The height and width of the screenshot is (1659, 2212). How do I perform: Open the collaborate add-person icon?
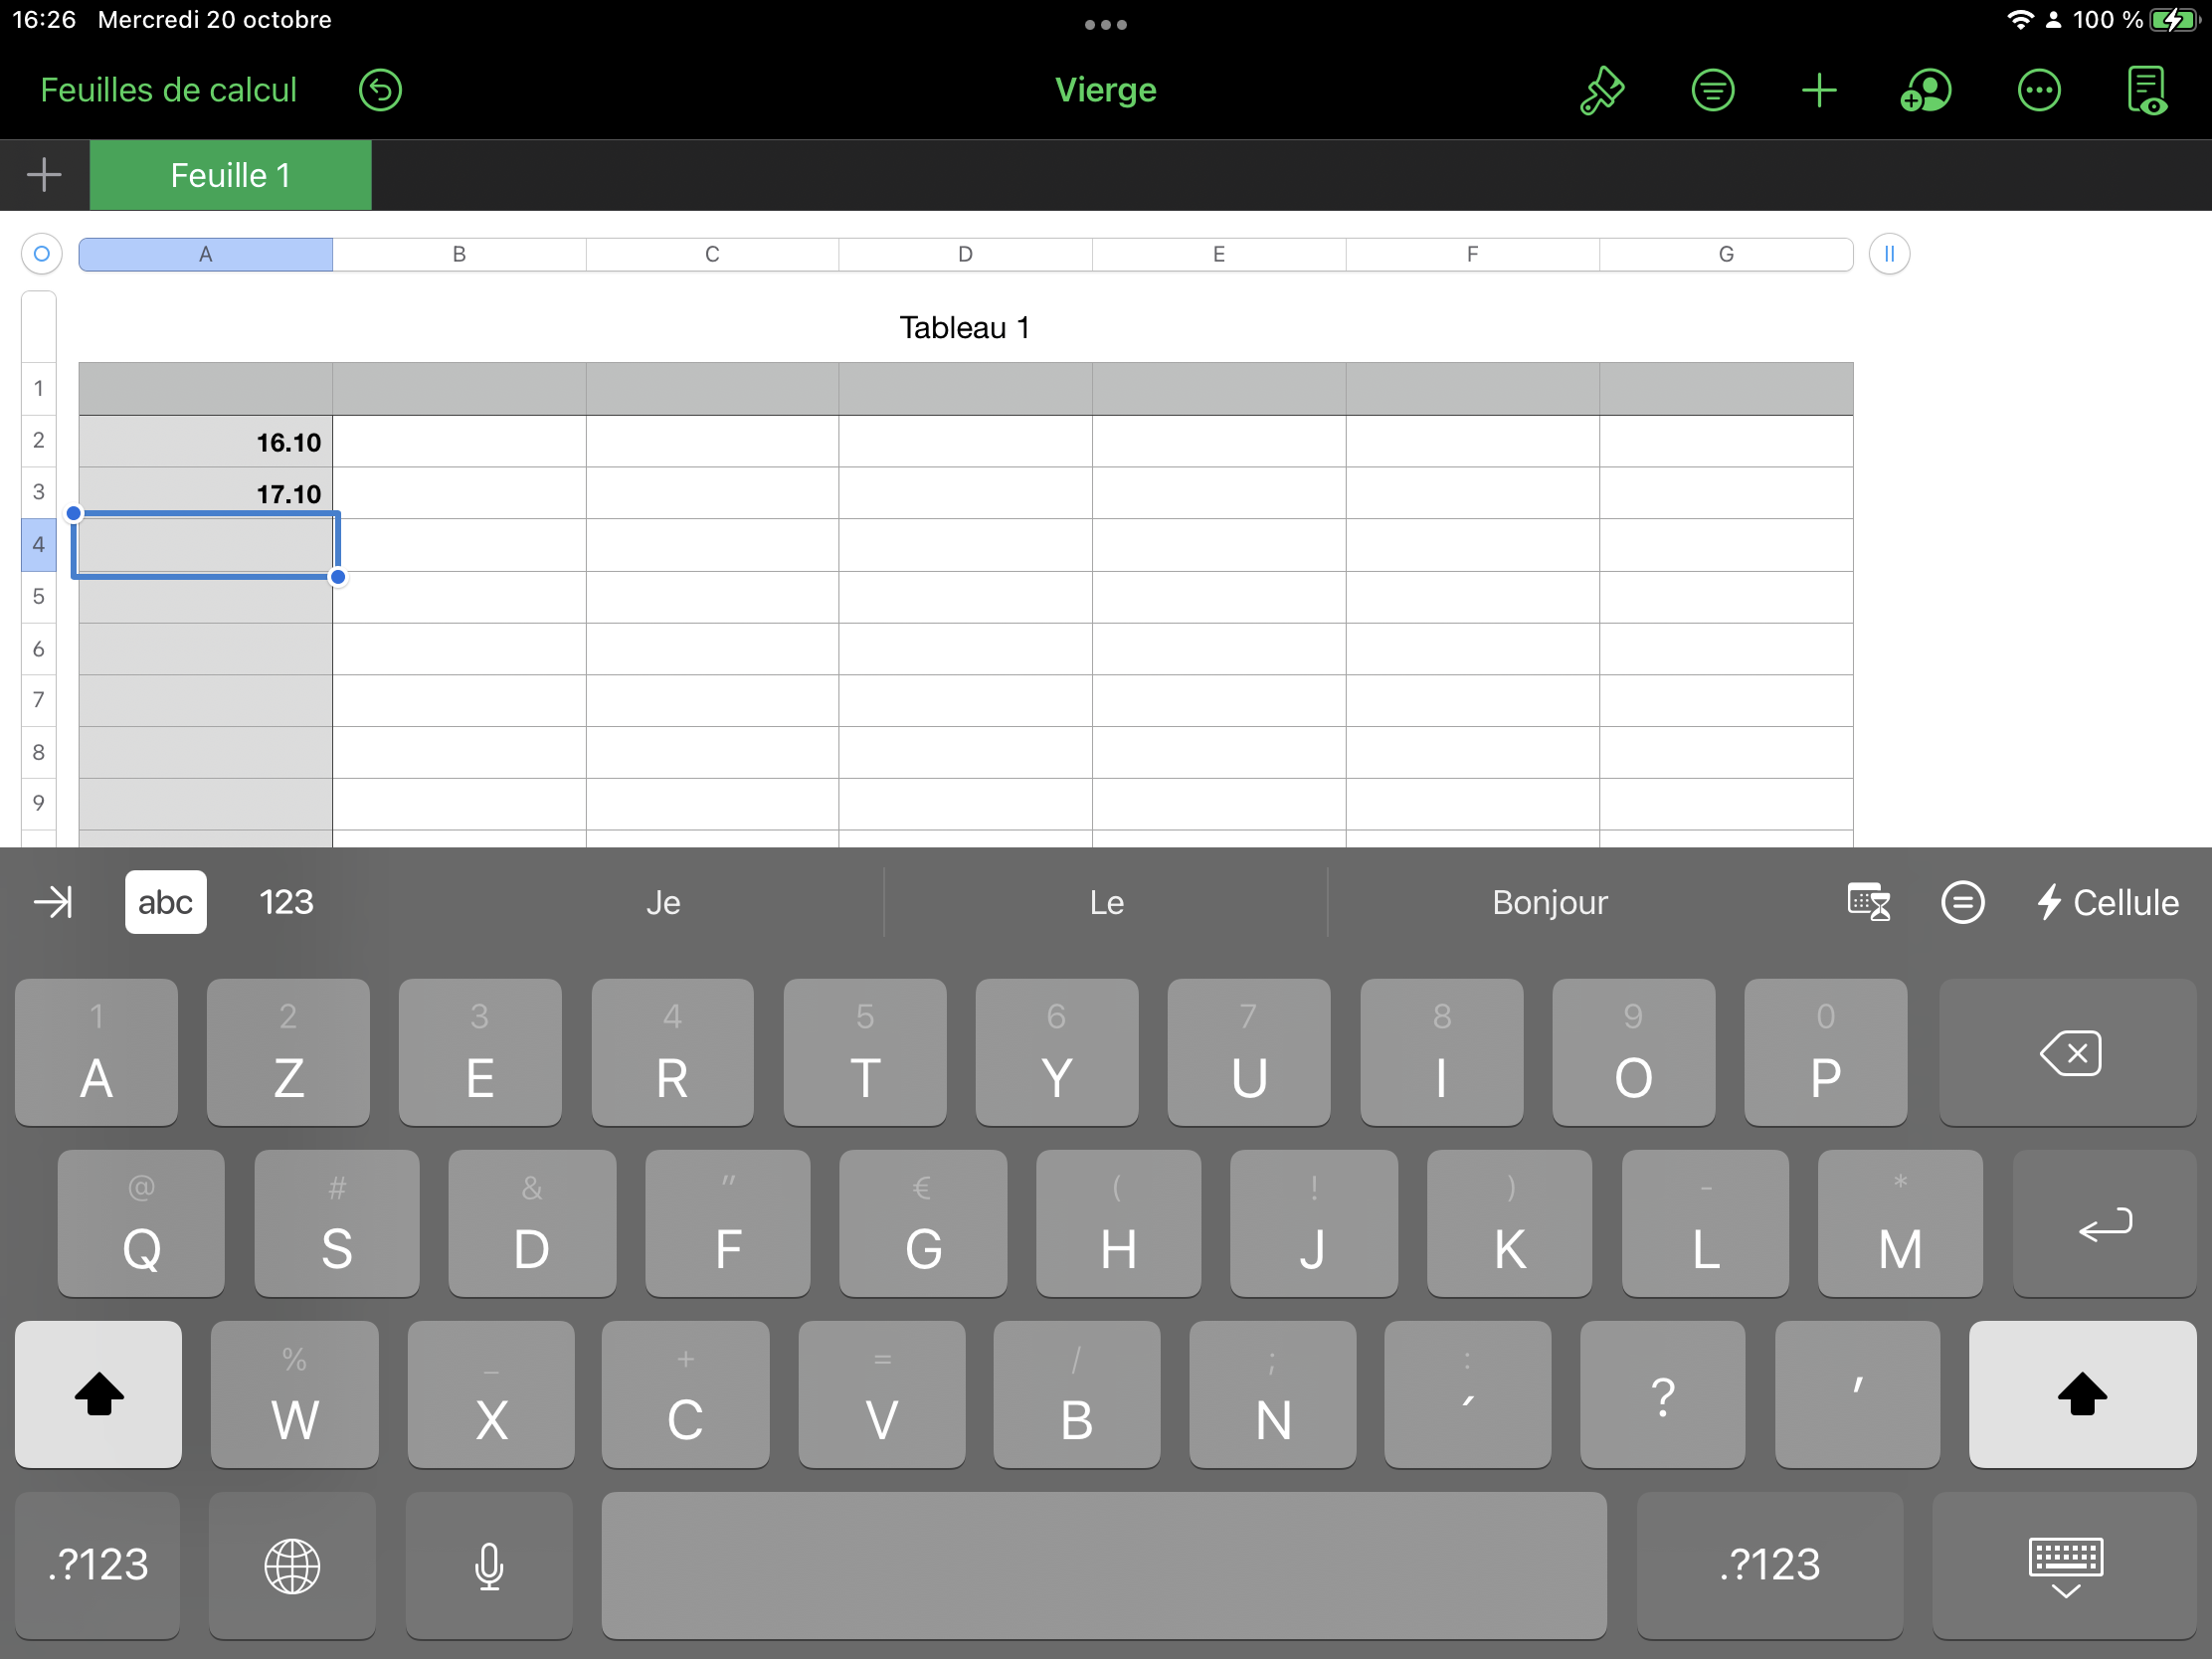(1925, 91)
